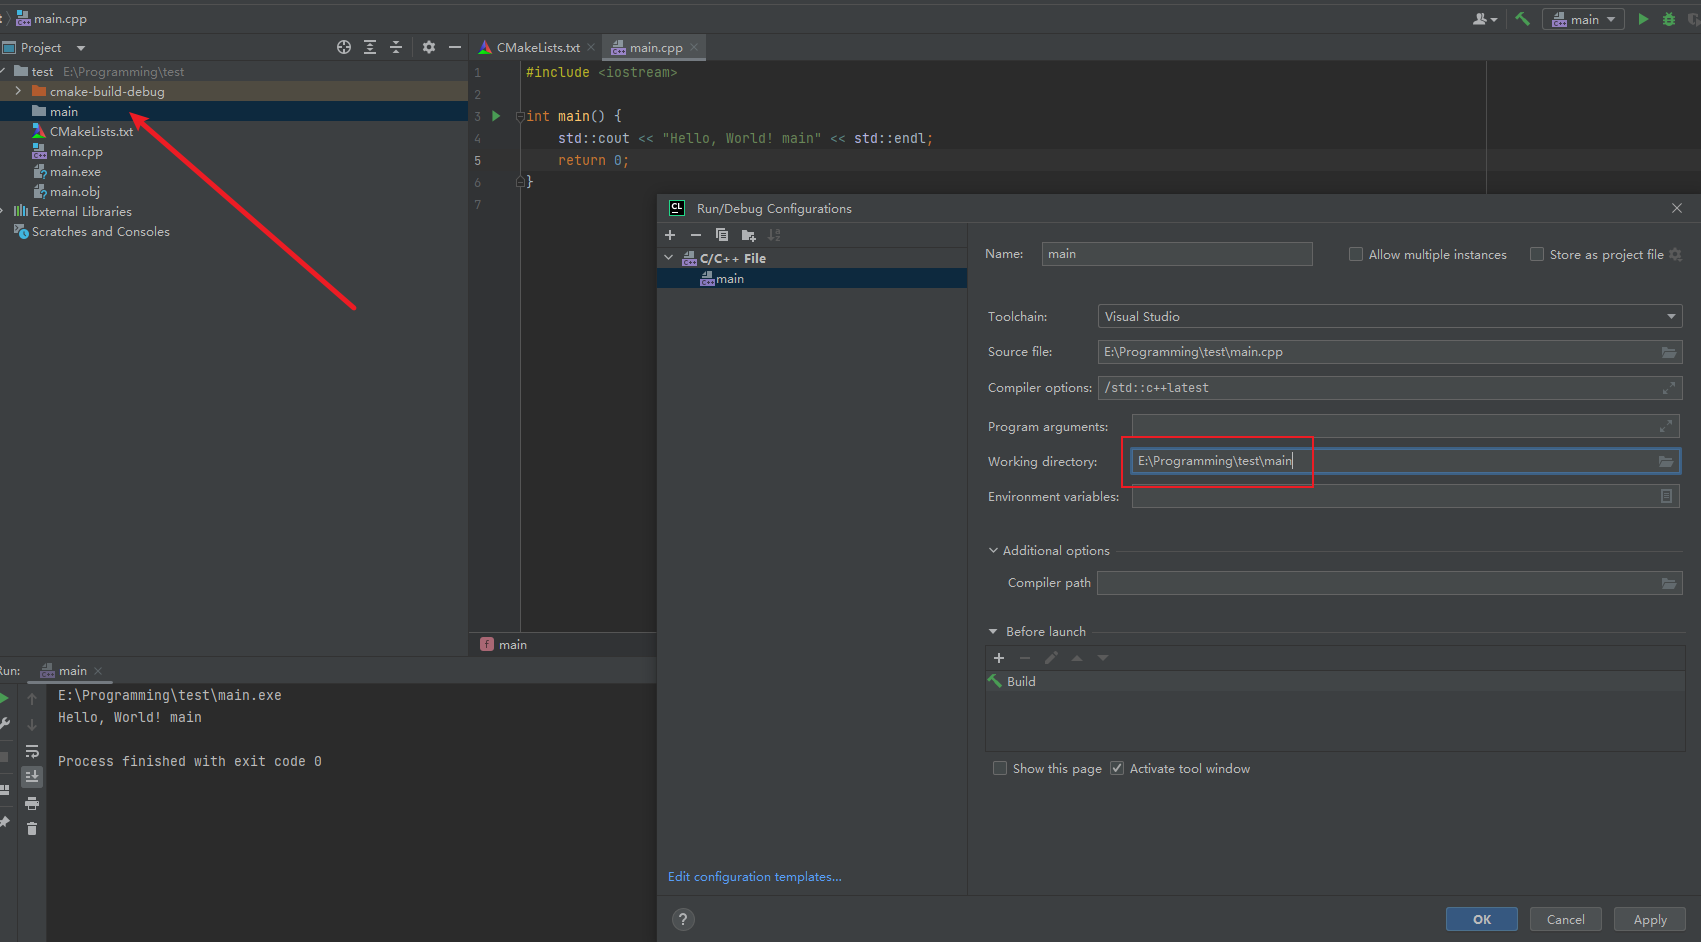Open Project view mode dropdown
1701x942 pixels.
[x=81, y=48]
